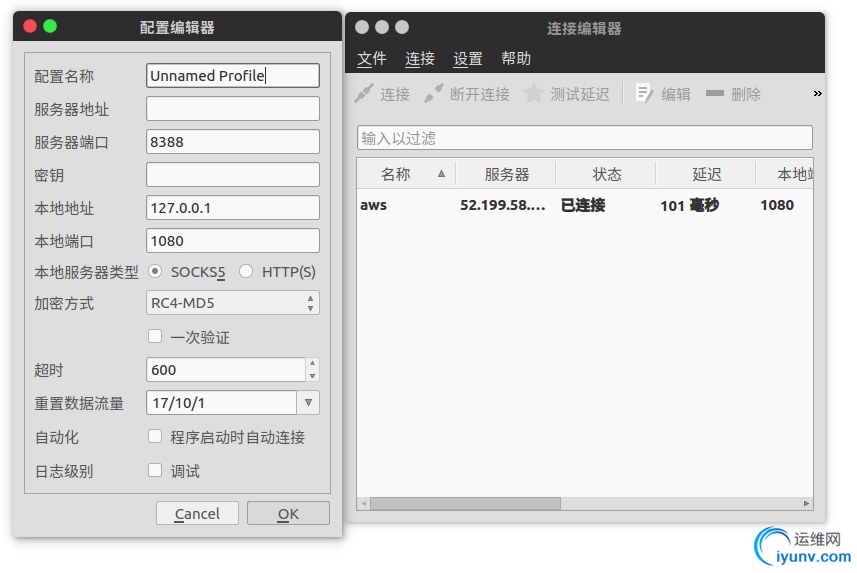Open the 设置 menu
This screenshot has width=857, height=573.
pyautogui.click(x=468, y=58)
